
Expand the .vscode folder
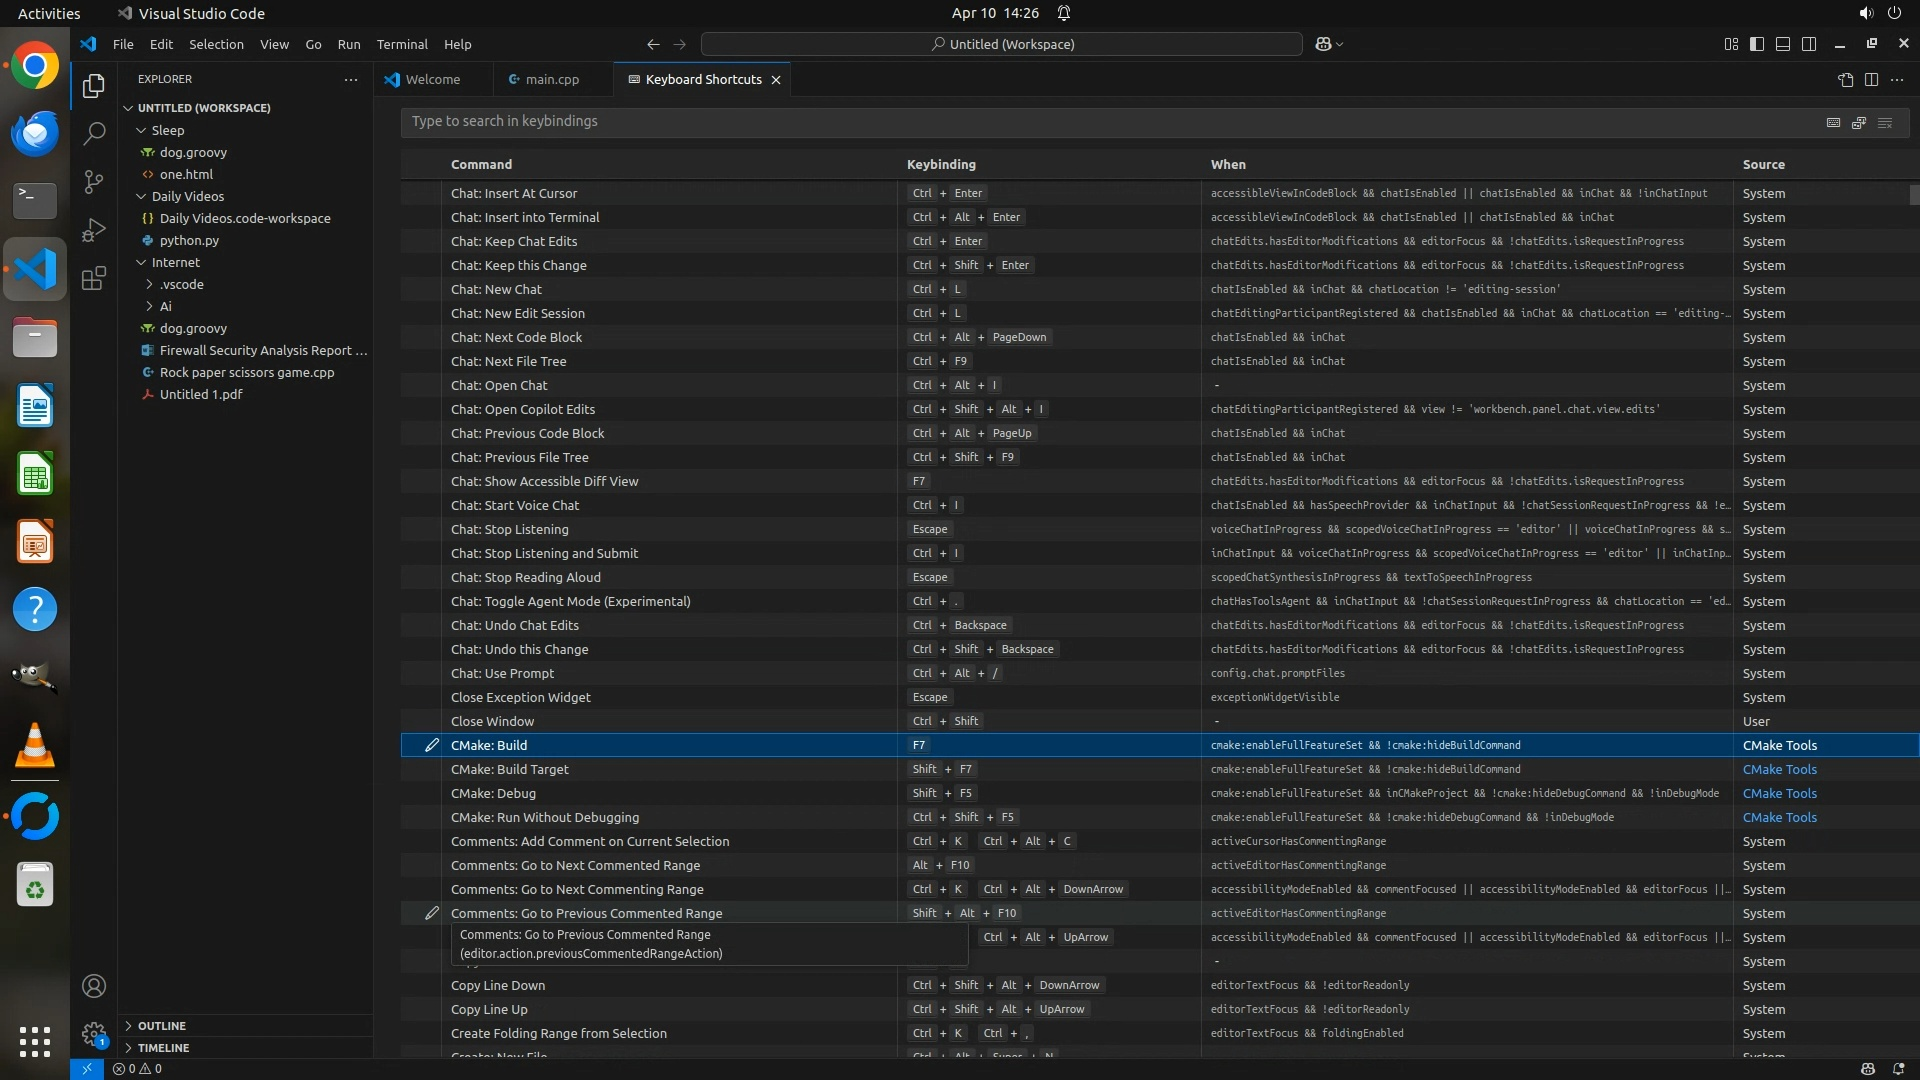(x=150, y=284)
